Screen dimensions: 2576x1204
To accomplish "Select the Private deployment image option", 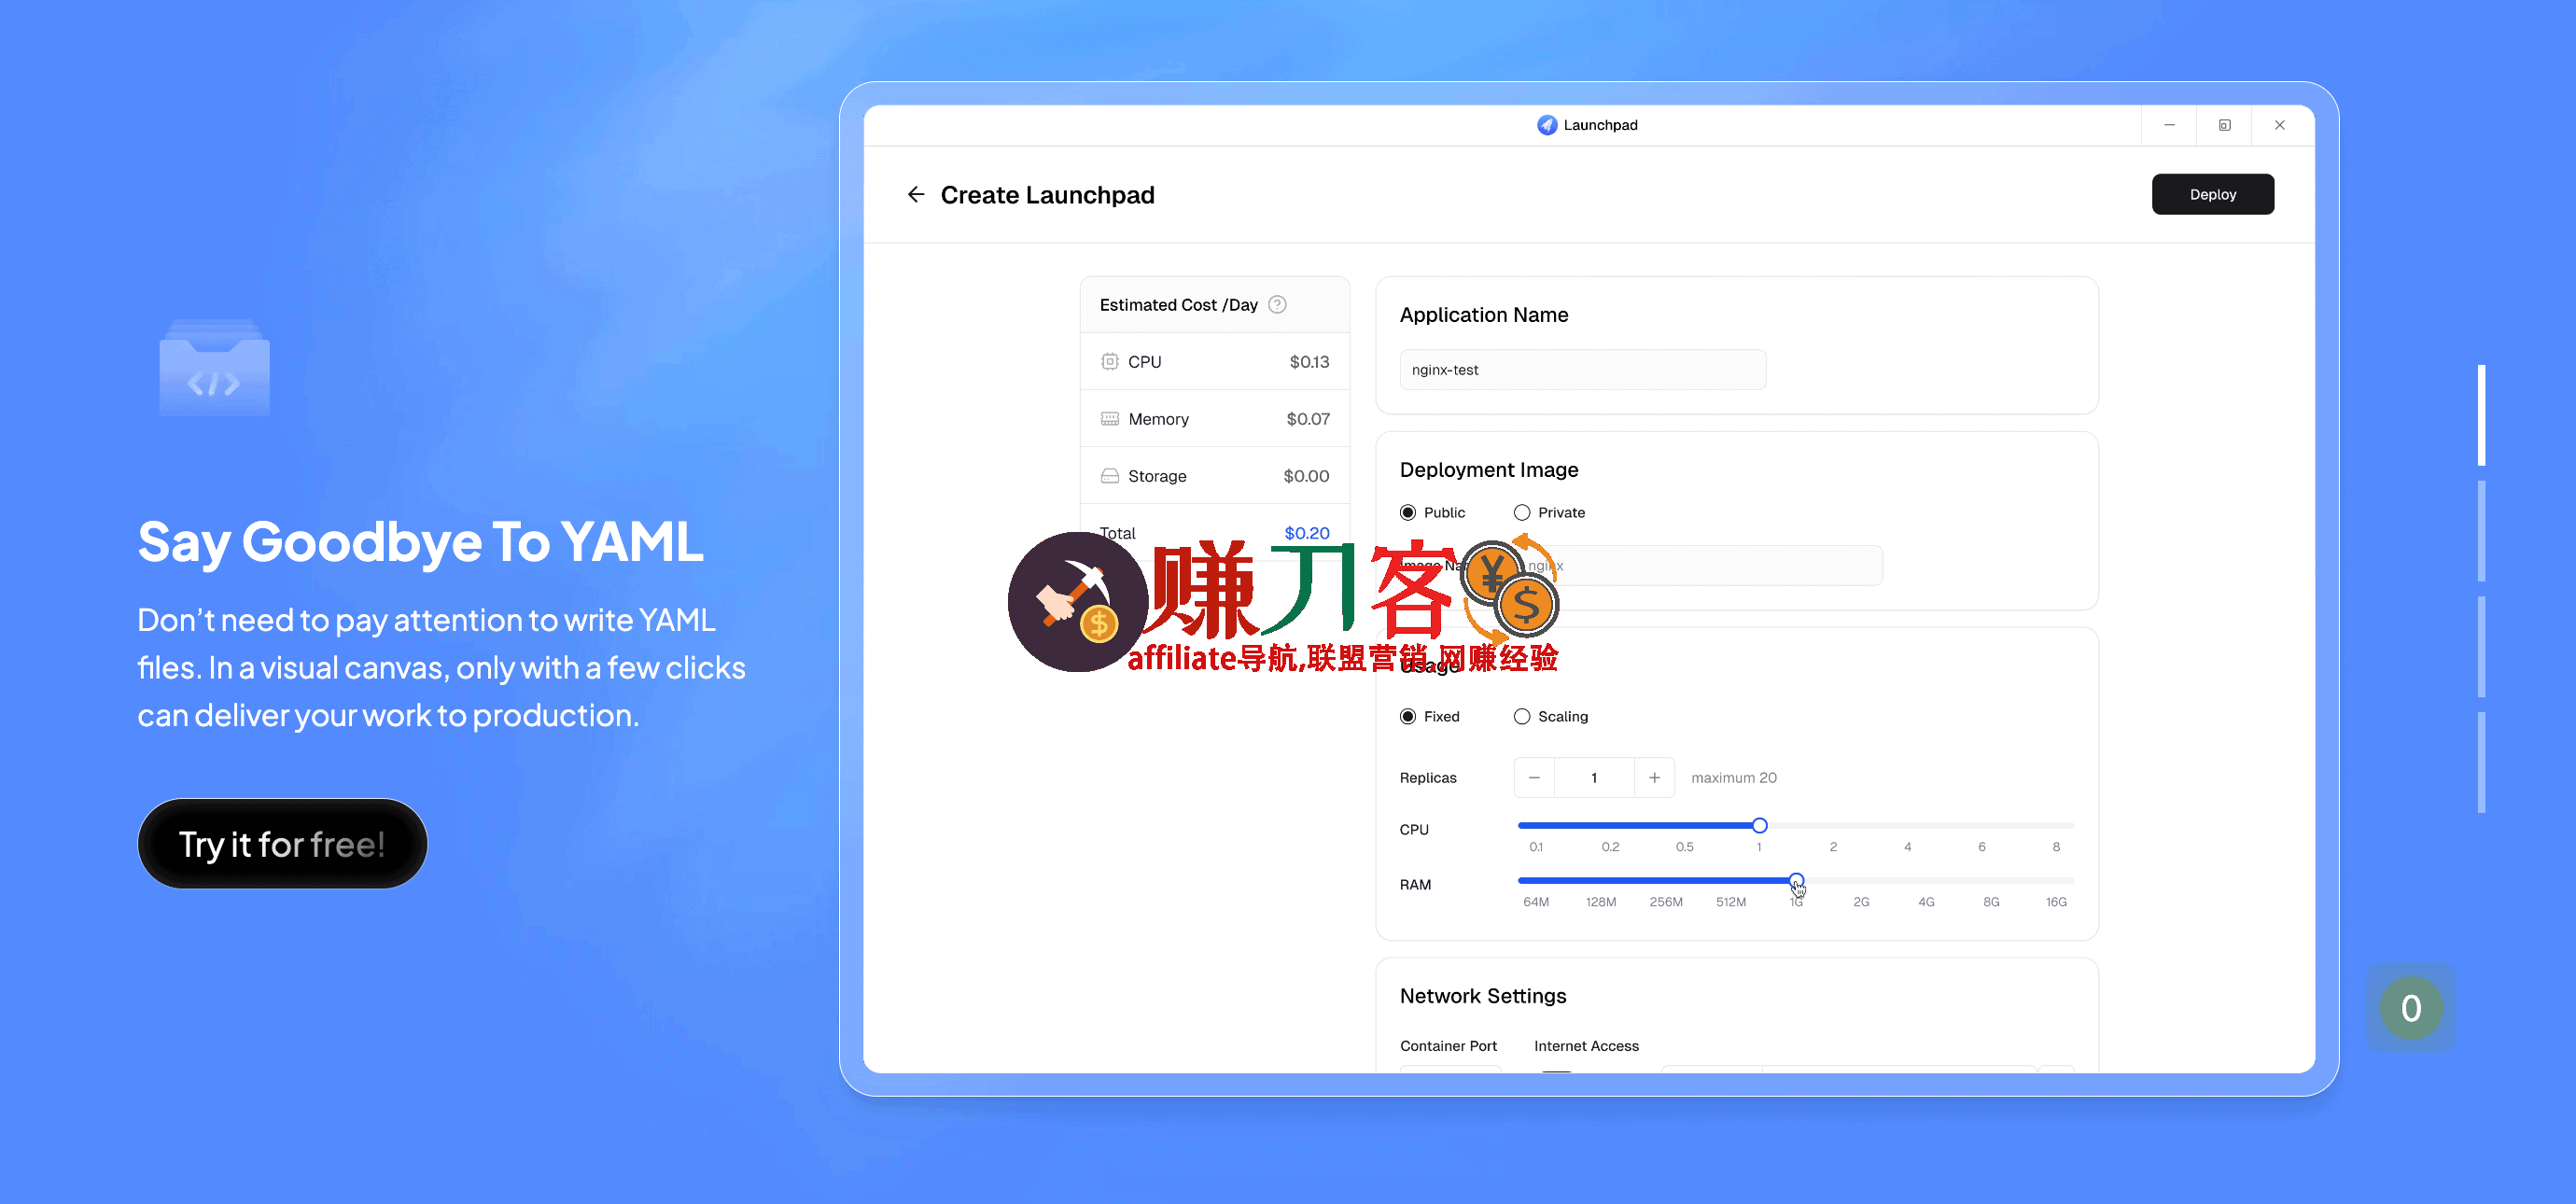I will click(x=1522, y=513).
